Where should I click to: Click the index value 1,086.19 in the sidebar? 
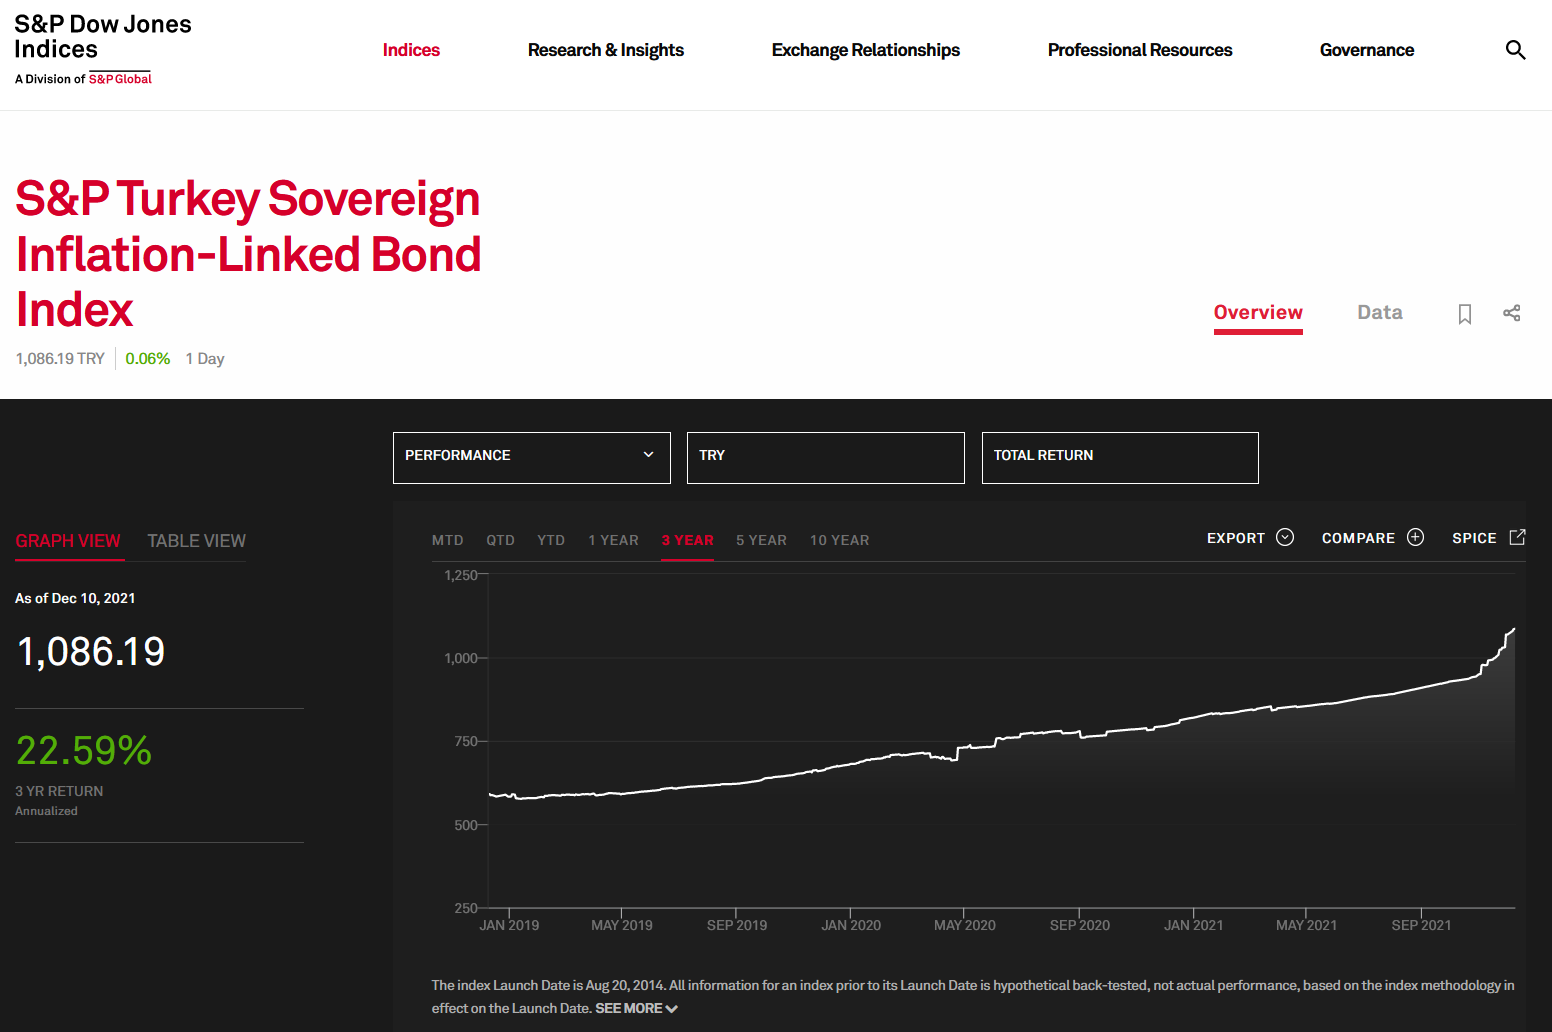point(91,652)
